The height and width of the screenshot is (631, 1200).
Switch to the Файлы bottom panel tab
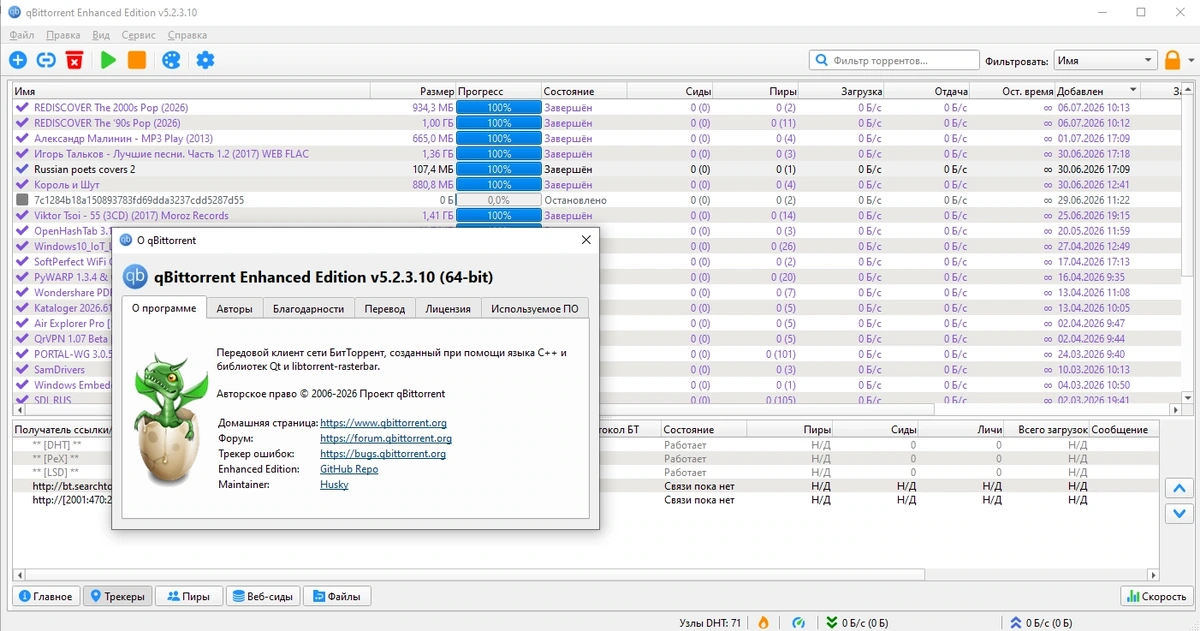coord(338,596)
